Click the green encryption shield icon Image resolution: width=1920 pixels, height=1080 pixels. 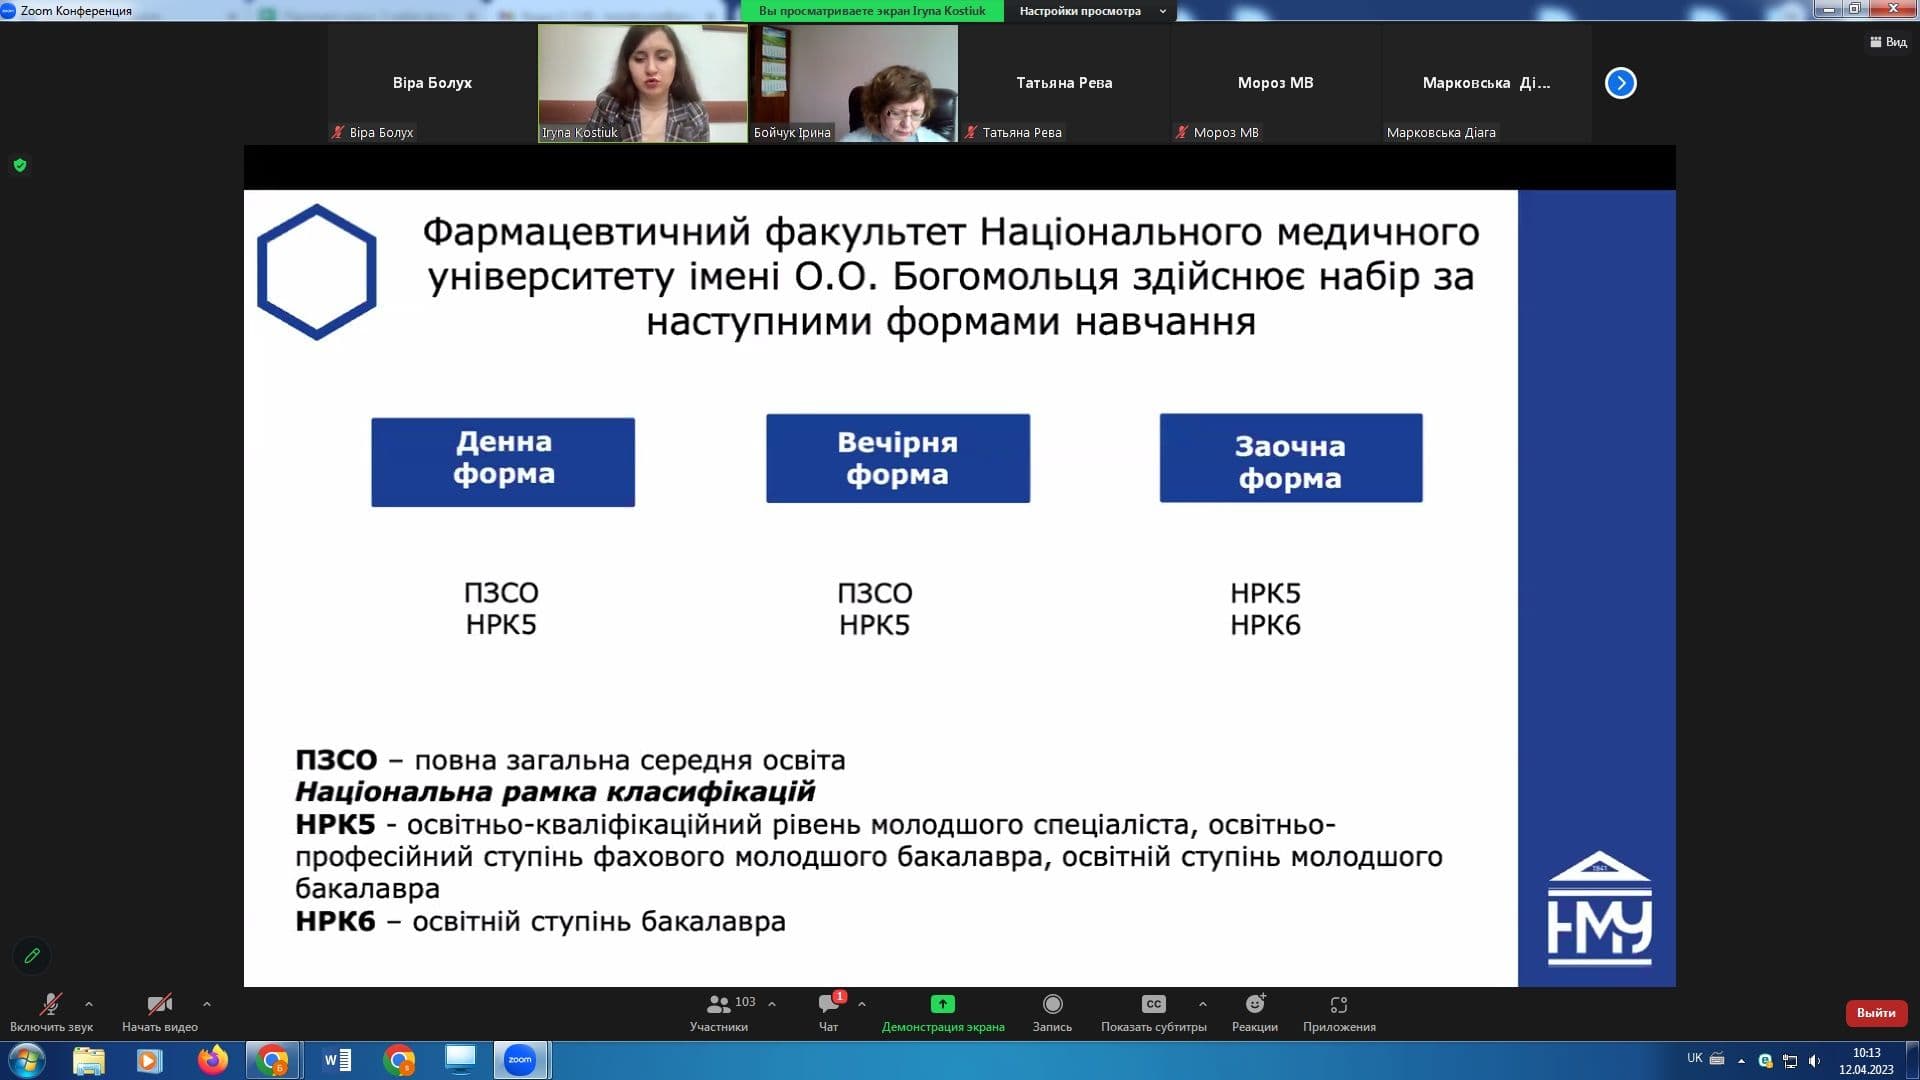(x=20, y=165)
